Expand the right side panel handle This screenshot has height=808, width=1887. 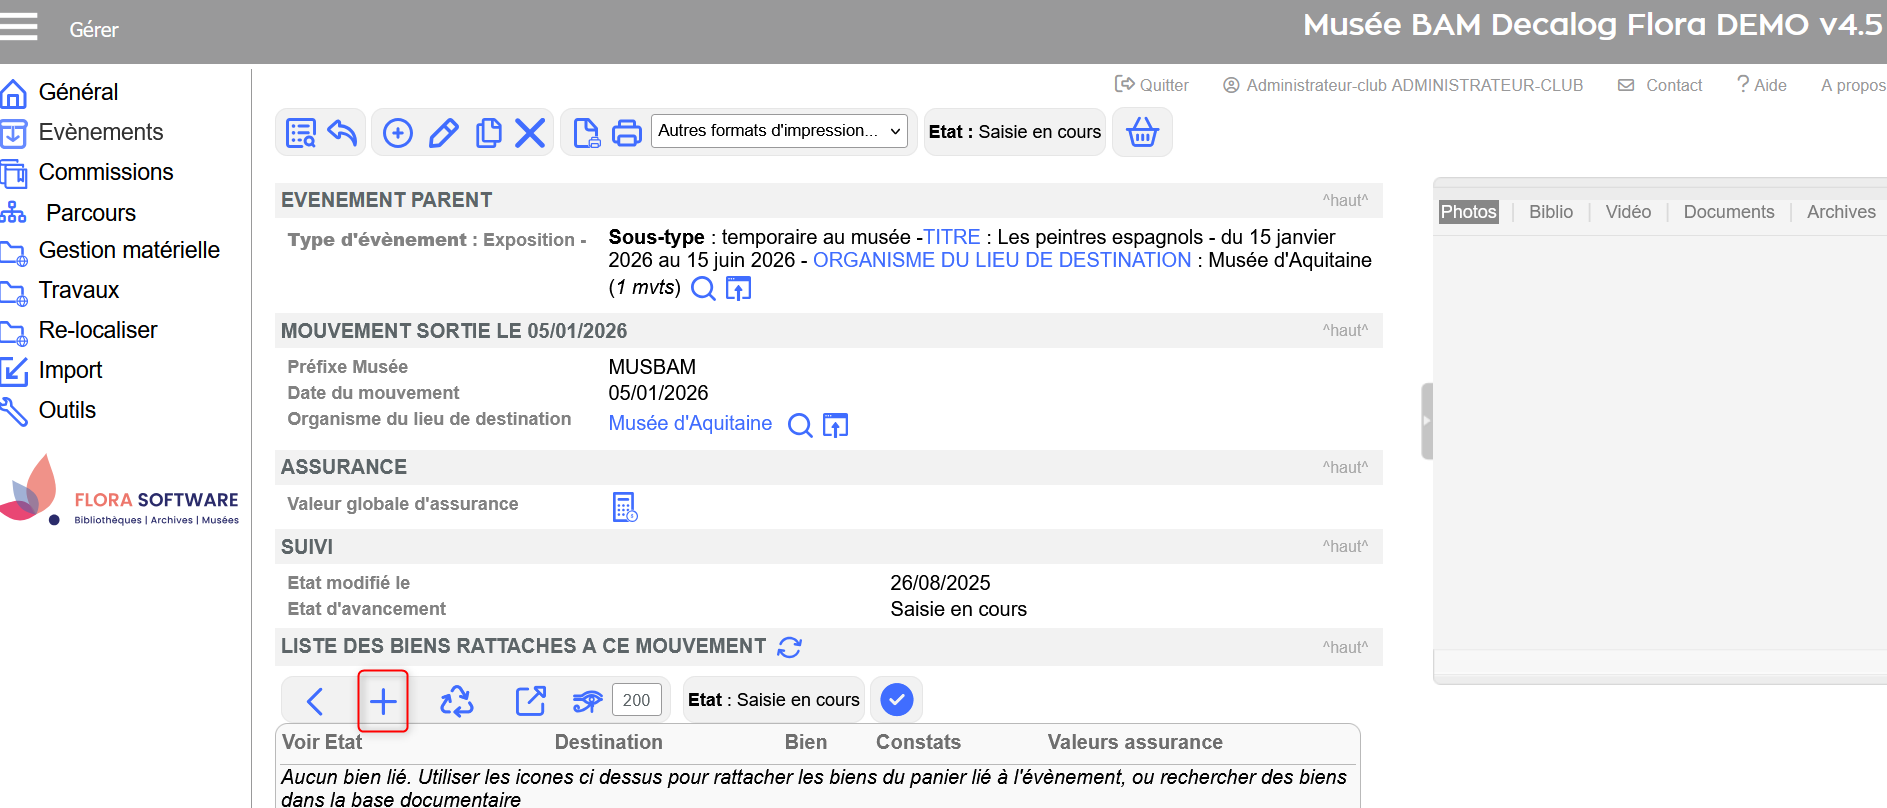coord(1427,421)
